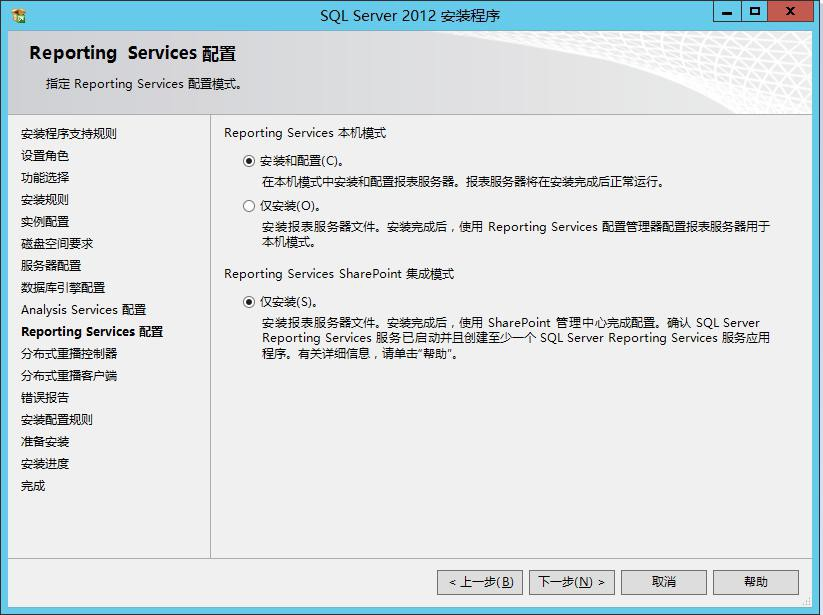Select the 安装和配置(C) radio button
Viewport: 823px width, 615px height.
click(249, 161)
